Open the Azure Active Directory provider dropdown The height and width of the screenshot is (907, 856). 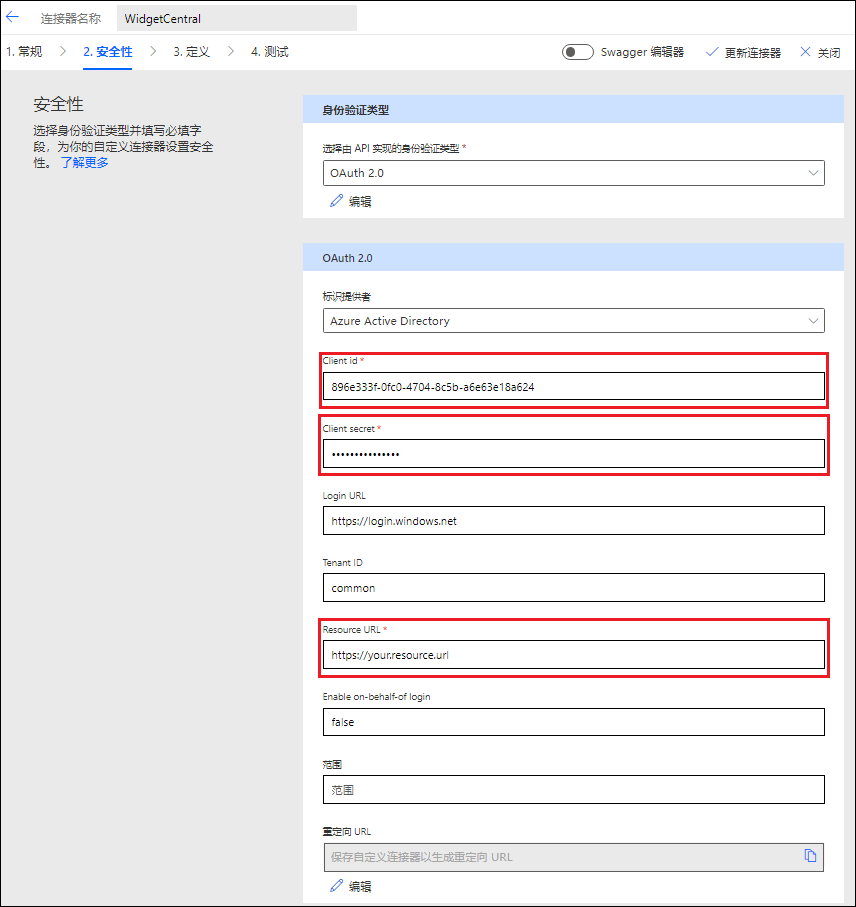(x=573, y=320)
